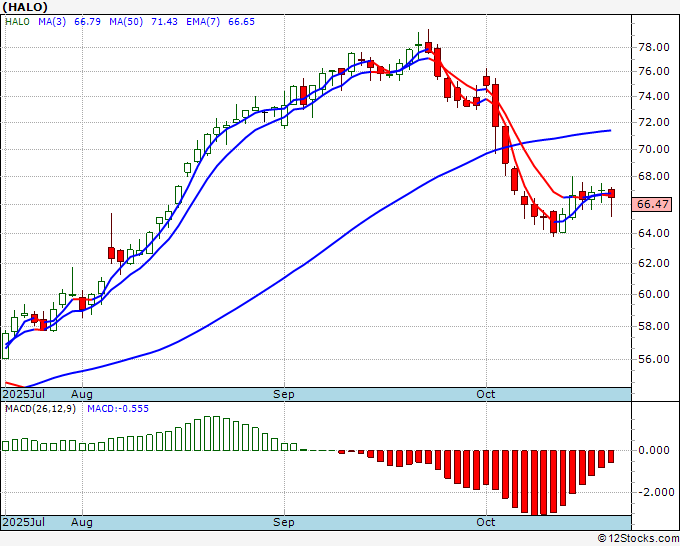This screenshot has height=546, width=680.
Task: Click the (HALO) chart title
Action: tap(25, 7)
